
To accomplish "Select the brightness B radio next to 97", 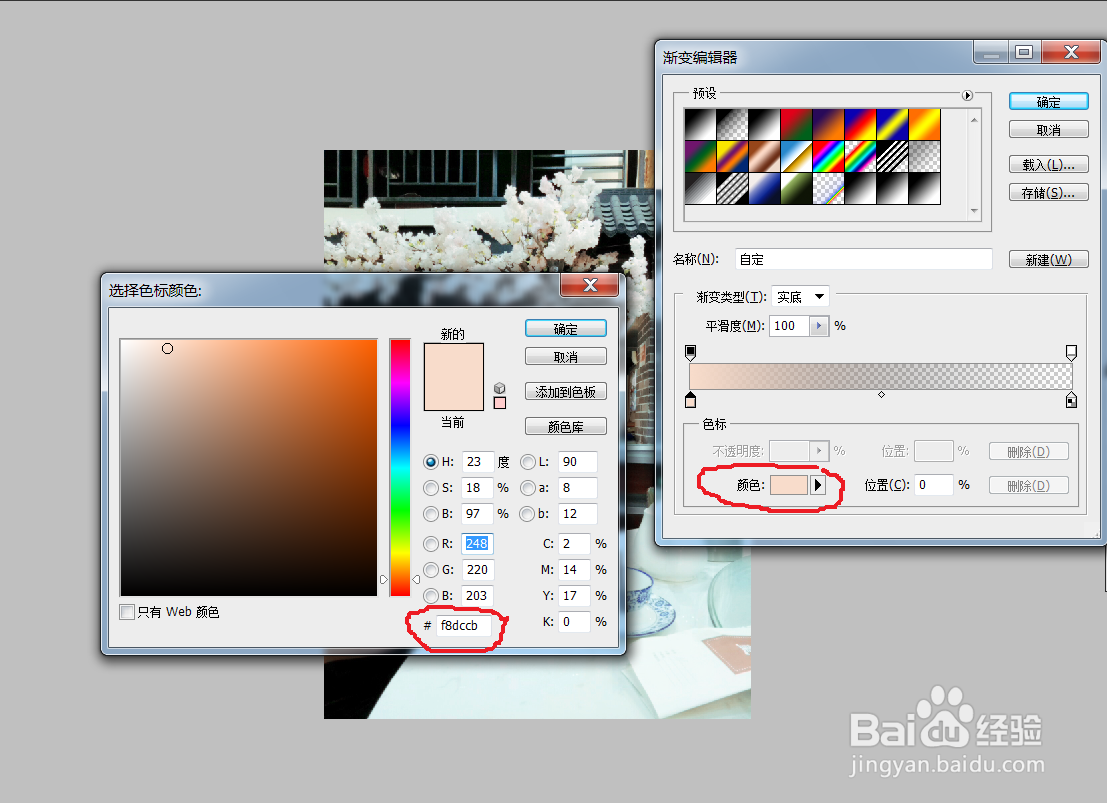I will (x=431, y=514).
